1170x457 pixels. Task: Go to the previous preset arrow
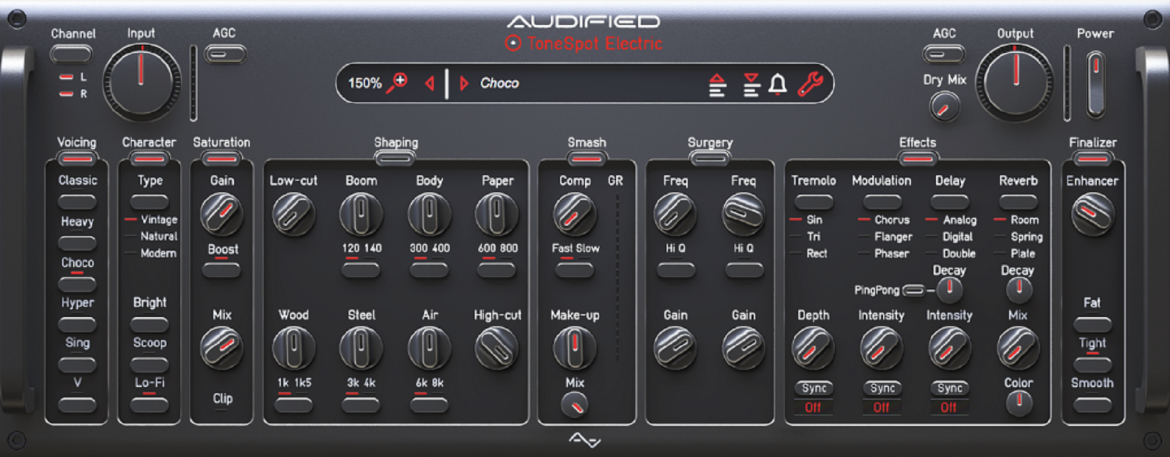[429, 83]
